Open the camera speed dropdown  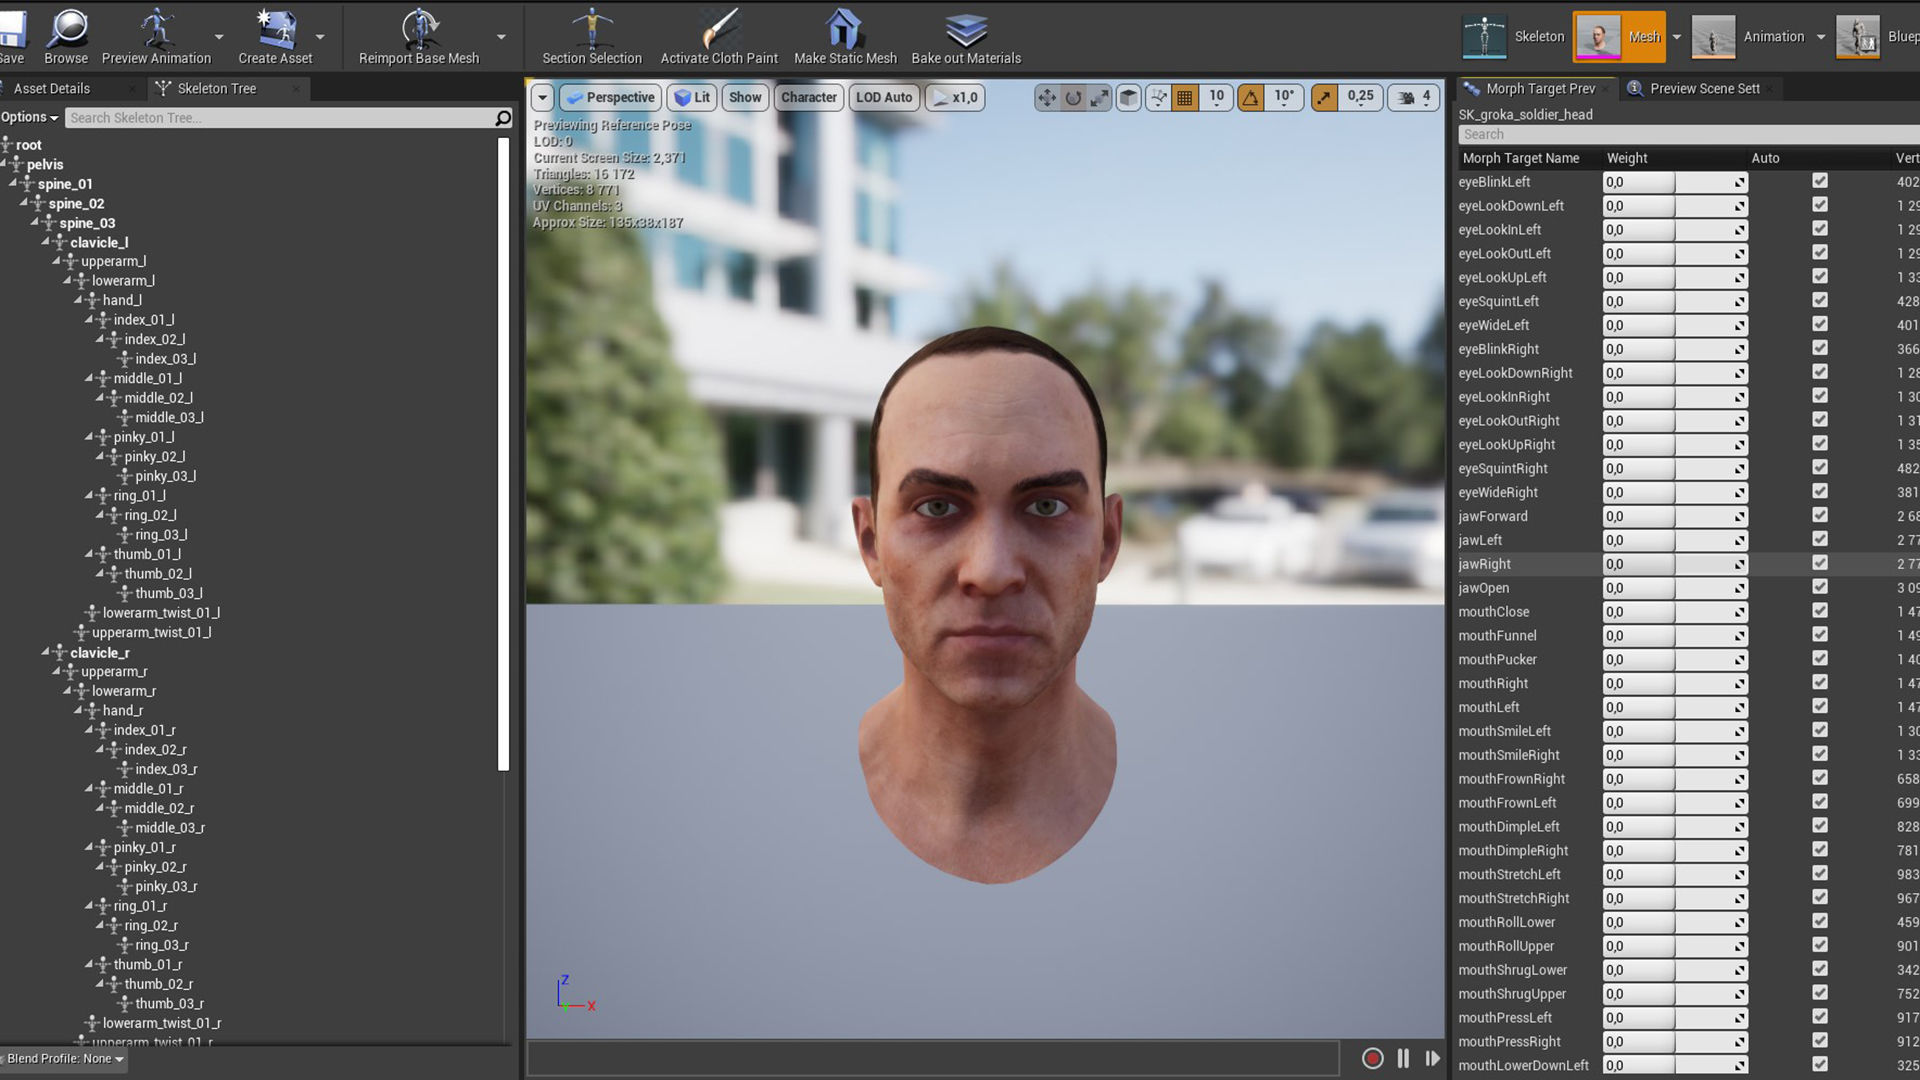1414,97
